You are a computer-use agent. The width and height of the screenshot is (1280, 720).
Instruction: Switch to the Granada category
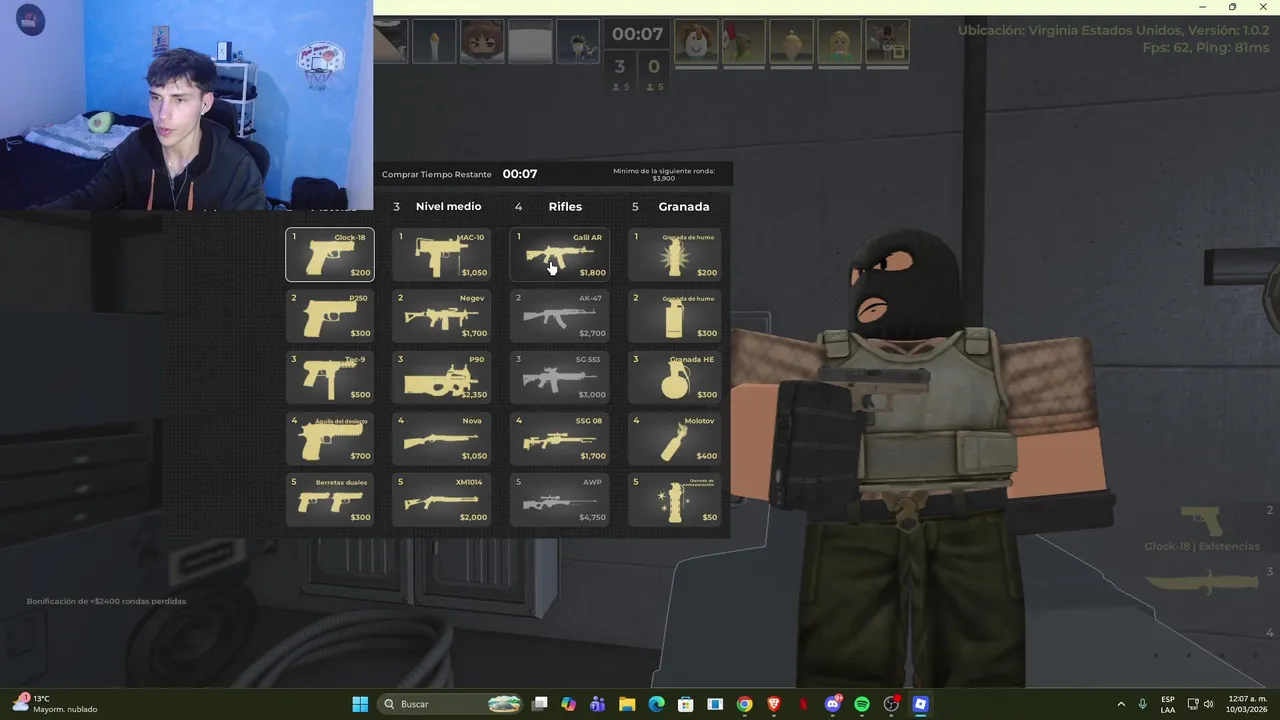pos(684,207)
